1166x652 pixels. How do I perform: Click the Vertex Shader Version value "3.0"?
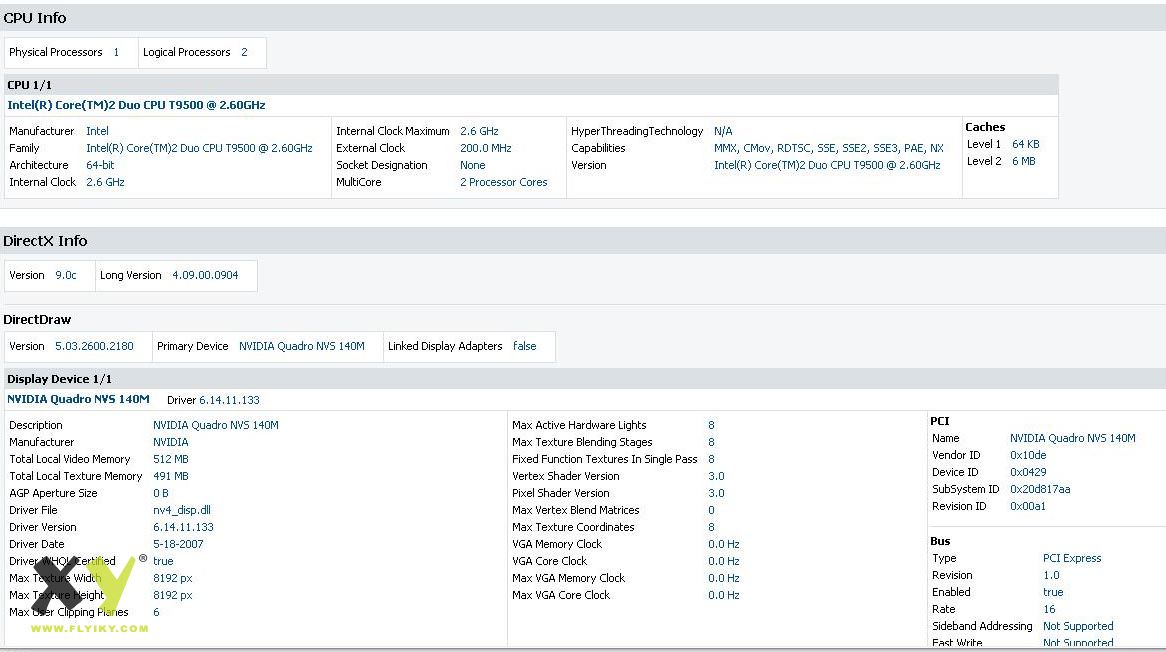[x=716, y=477]
